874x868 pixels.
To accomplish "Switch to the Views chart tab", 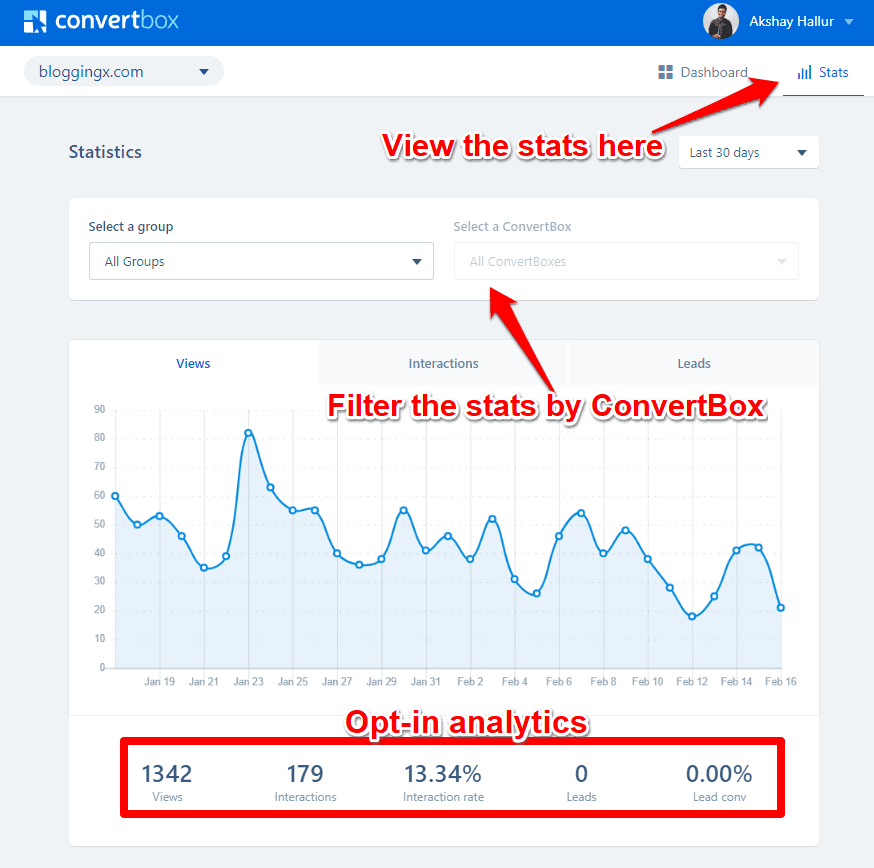I will click(193, 363).
